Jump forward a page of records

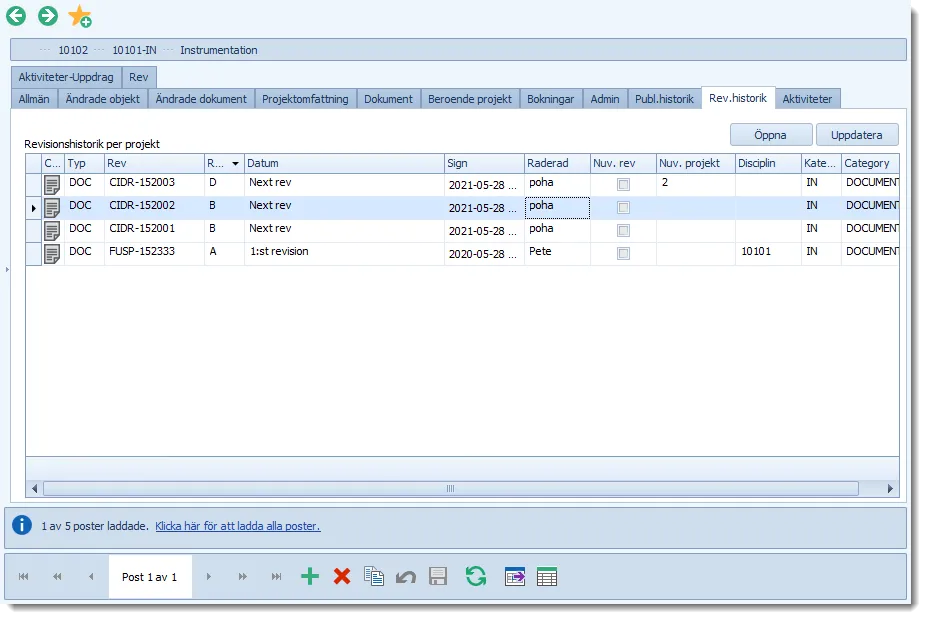point(243,576)
